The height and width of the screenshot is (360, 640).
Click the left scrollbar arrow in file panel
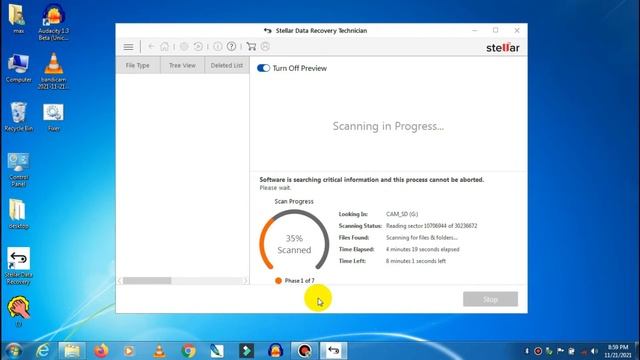[x=120, y=280]
